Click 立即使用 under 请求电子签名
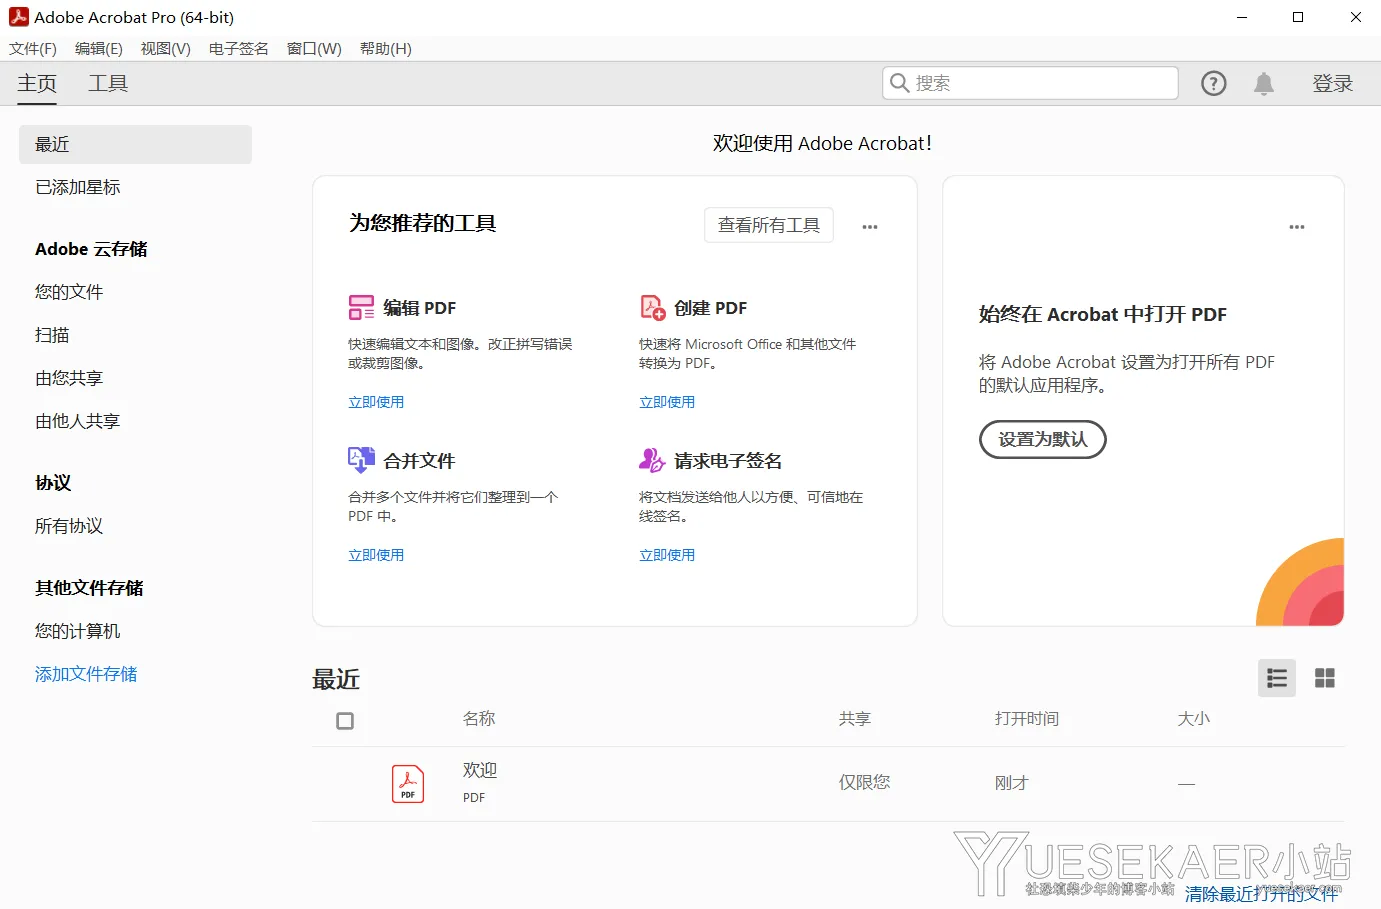 tap(667, 555)
